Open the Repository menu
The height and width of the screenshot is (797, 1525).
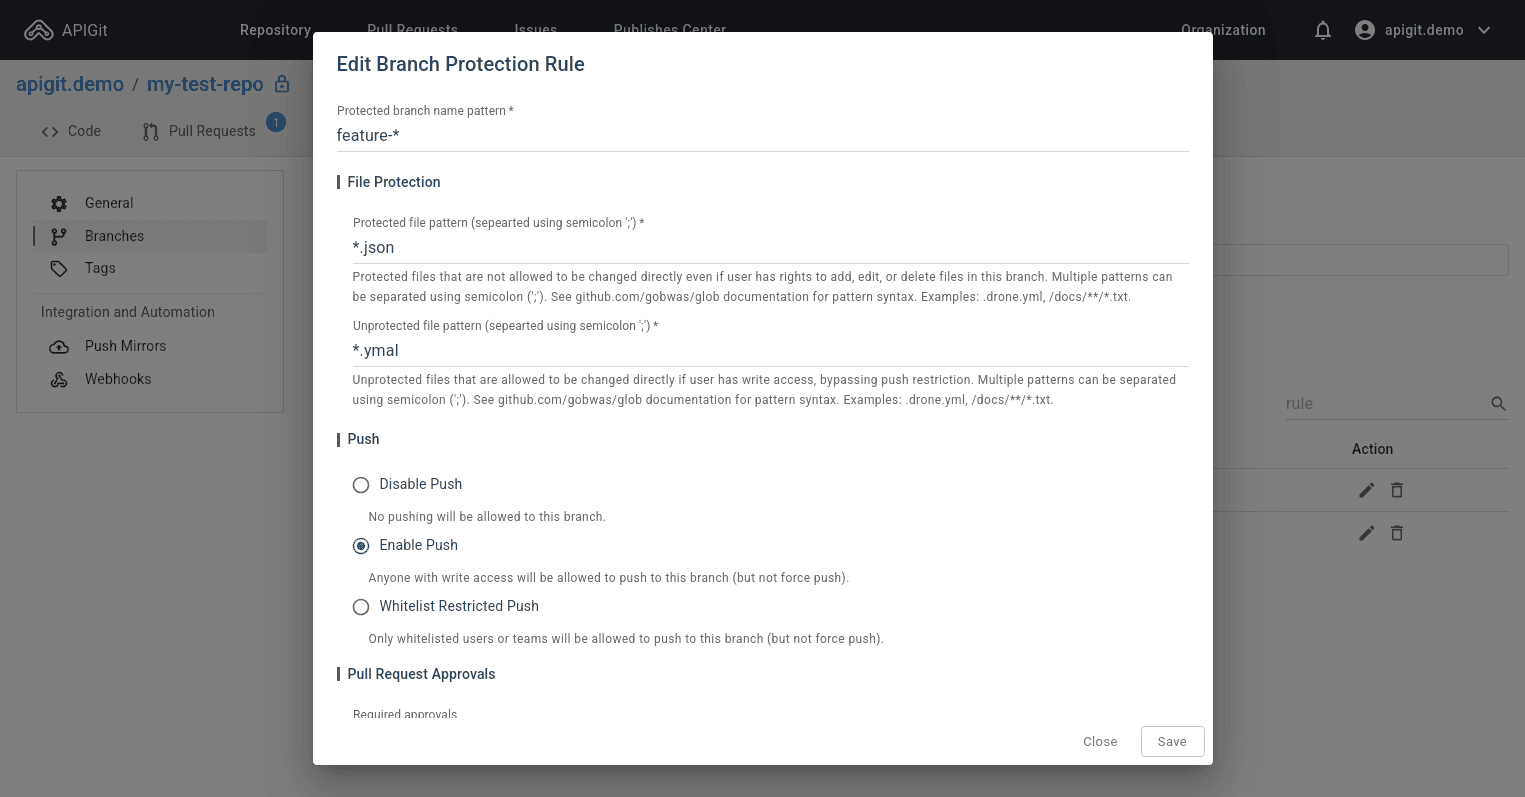(275, 30)
